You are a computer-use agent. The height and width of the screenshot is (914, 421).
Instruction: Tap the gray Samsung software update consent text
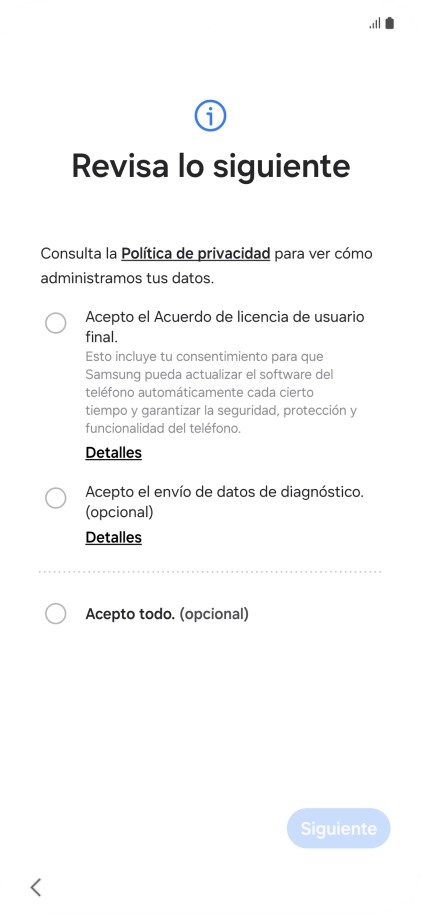point(221,392)
